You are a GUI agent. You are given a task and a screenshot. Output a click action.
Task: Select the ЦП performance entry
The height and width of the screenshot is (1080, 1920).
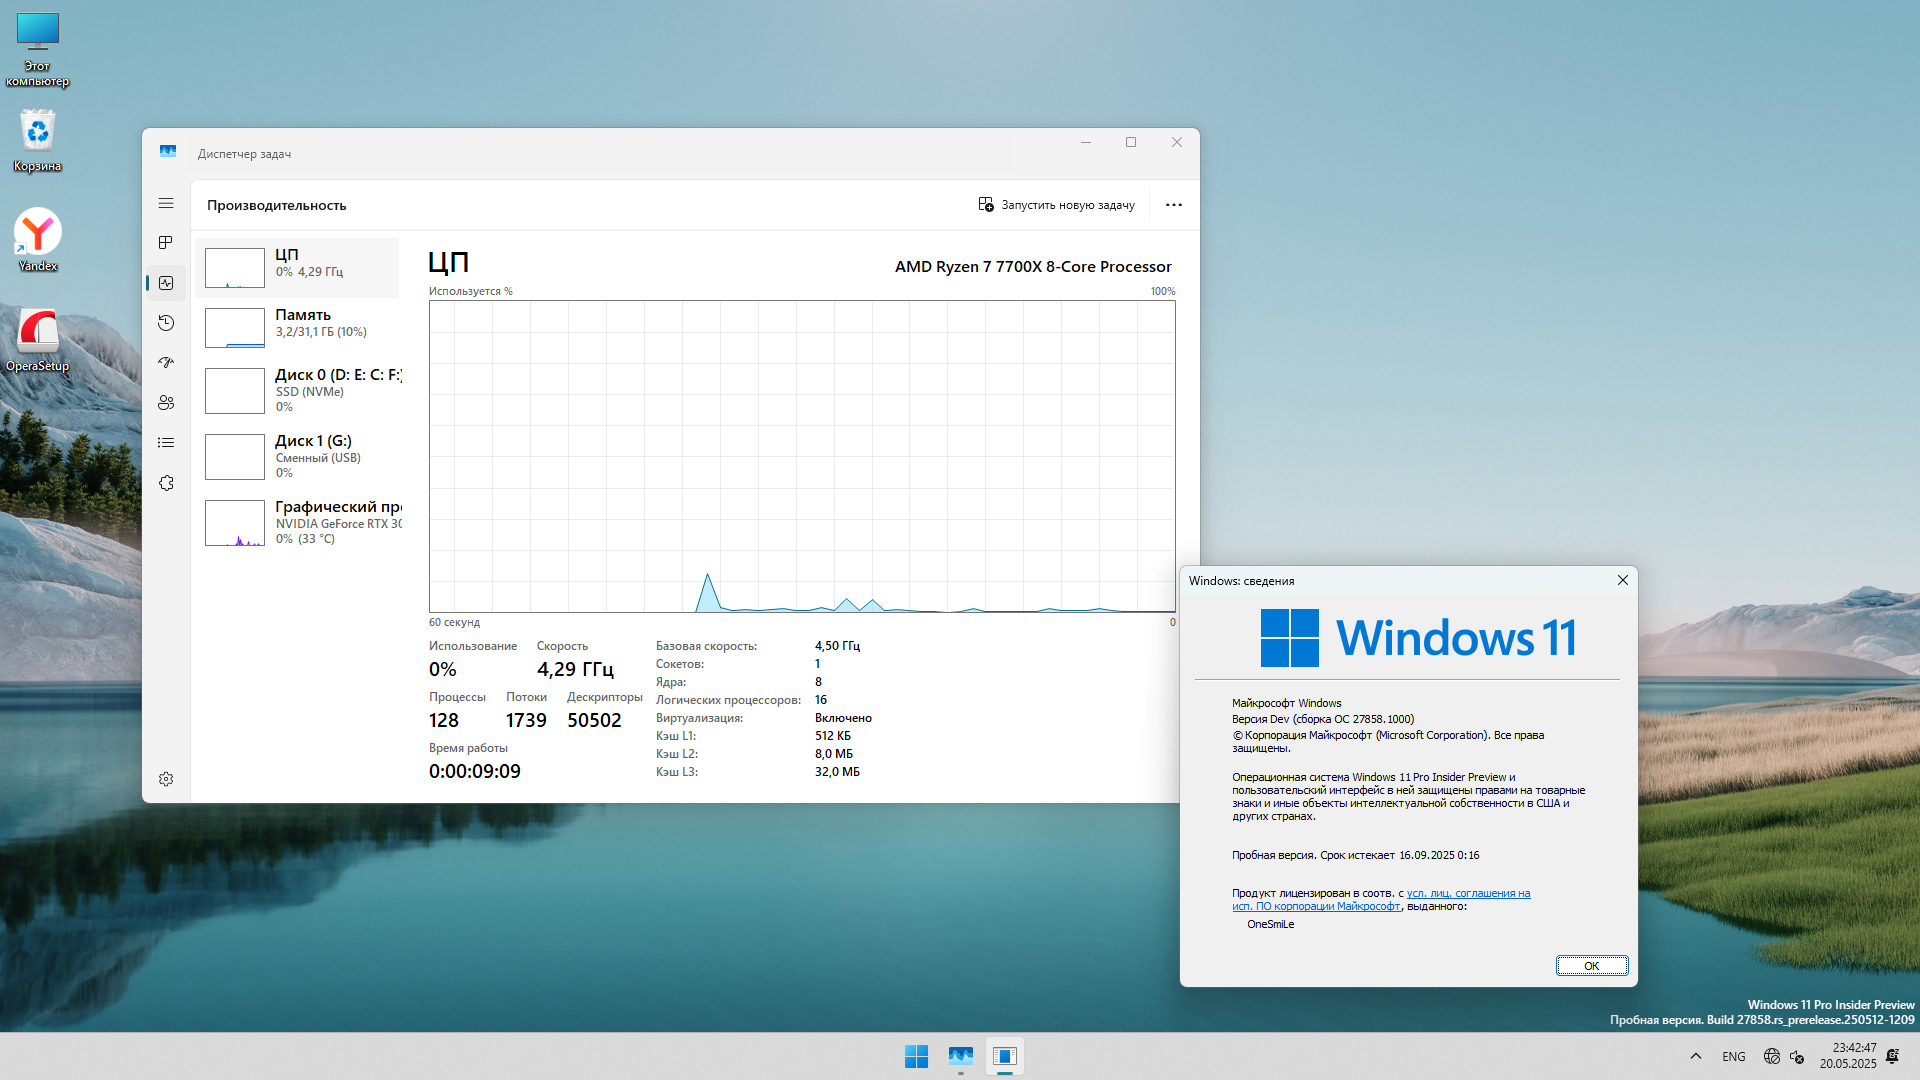(298, 268)
